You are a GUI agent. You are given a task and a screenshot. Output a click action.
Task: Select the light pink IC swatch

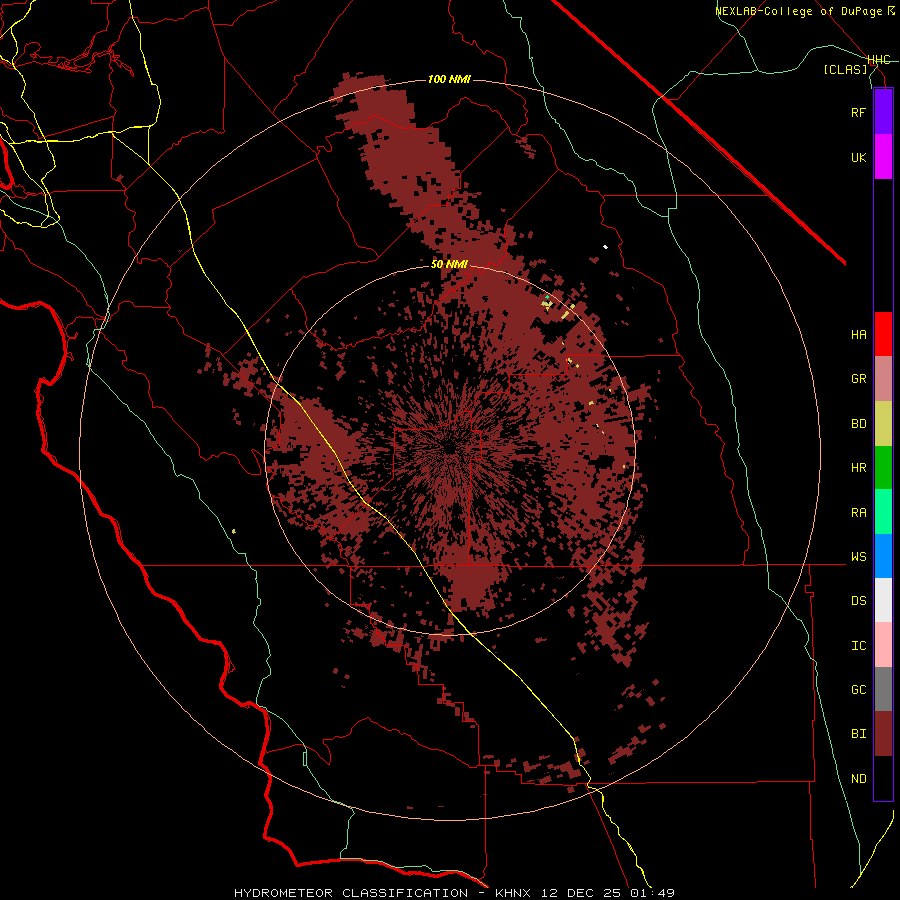click(x=883, y=645)
